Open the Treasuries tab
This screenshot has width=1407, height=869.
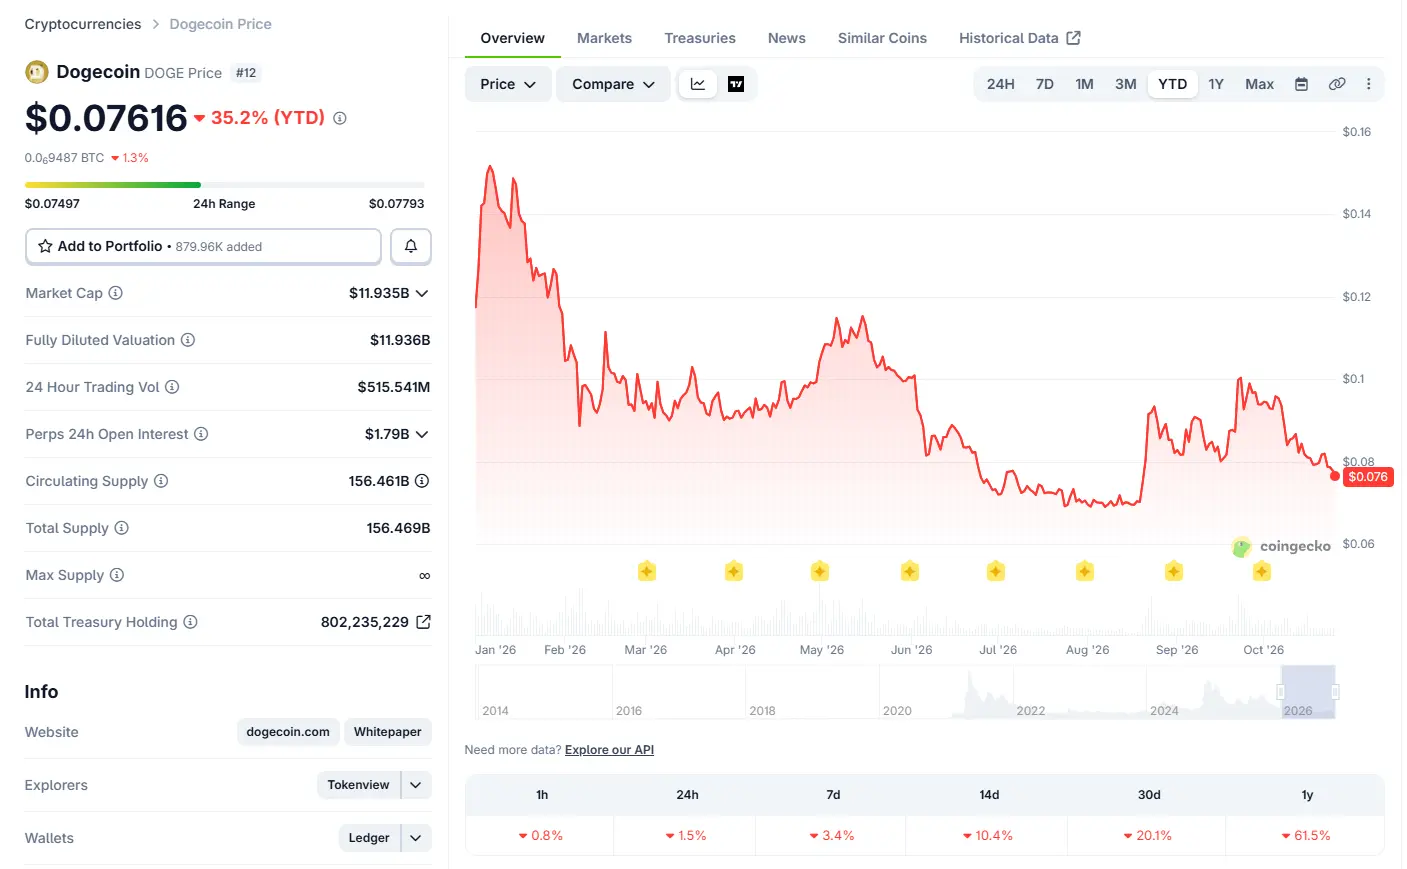click(700, 38)
